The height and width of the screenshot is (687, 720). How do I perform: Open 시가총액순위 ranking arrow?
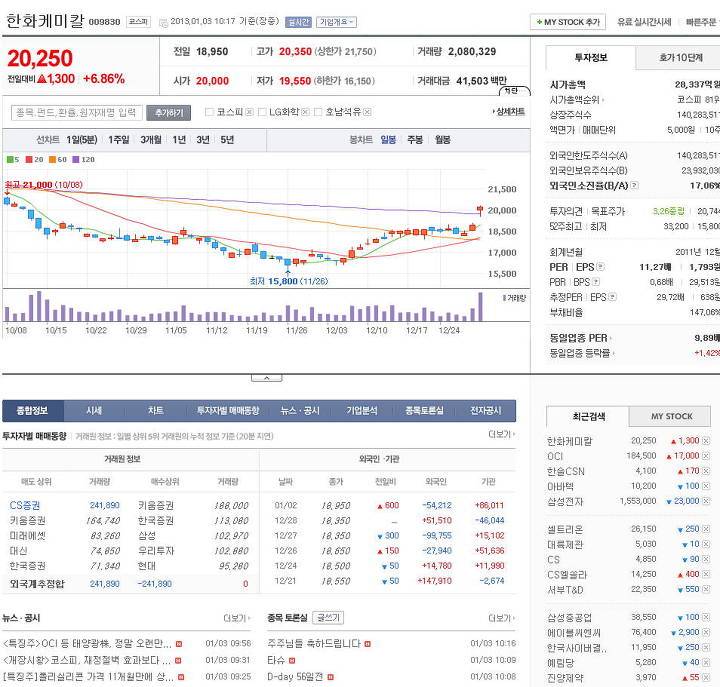(x=602, y=100)
